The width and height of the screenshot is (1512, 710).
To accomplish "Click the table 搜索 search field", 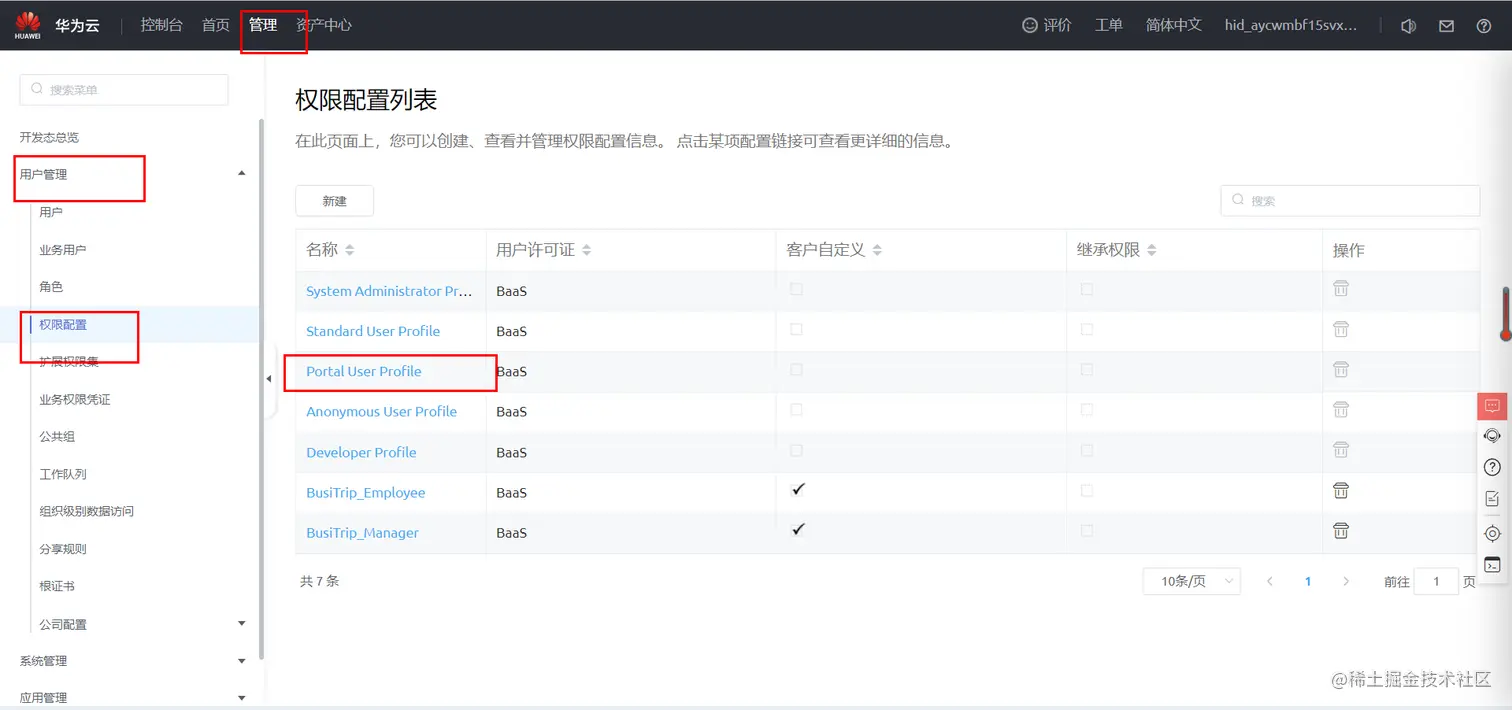I will point(1350,200).
